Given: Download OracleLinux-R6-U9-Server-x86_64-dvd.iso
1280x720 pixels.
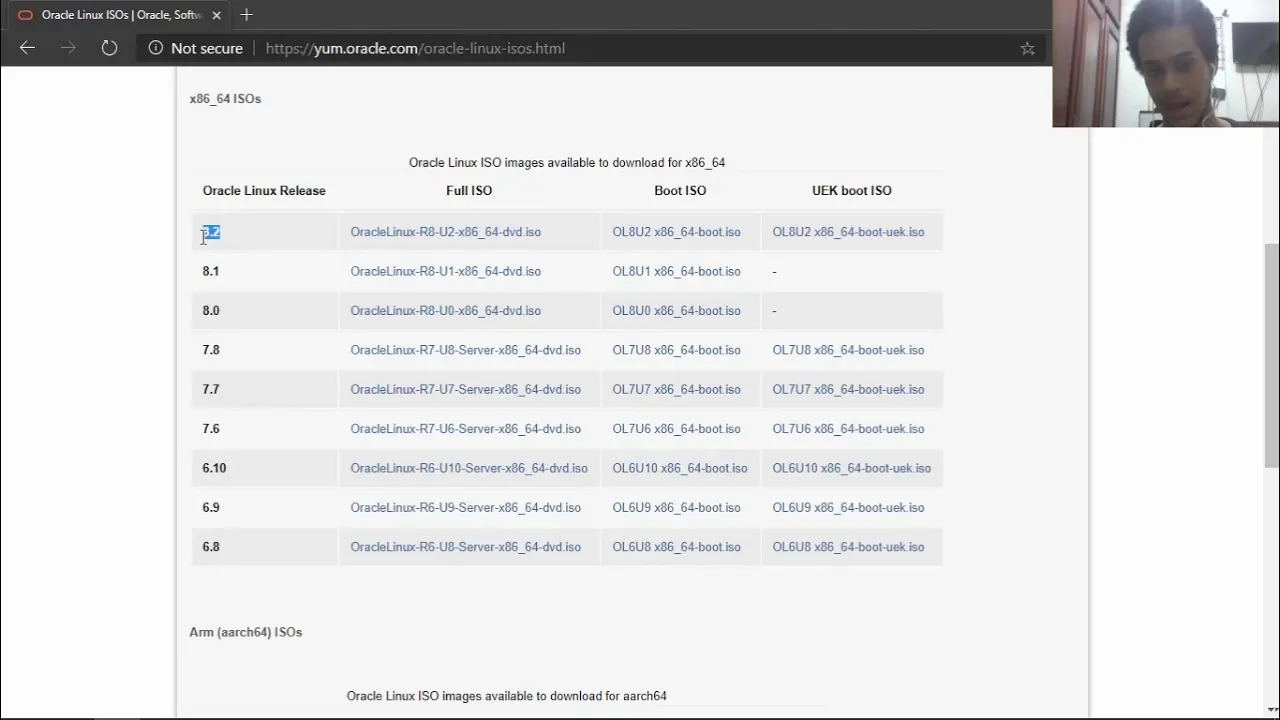Looking at the screenshot, I should tap(465, 508).
